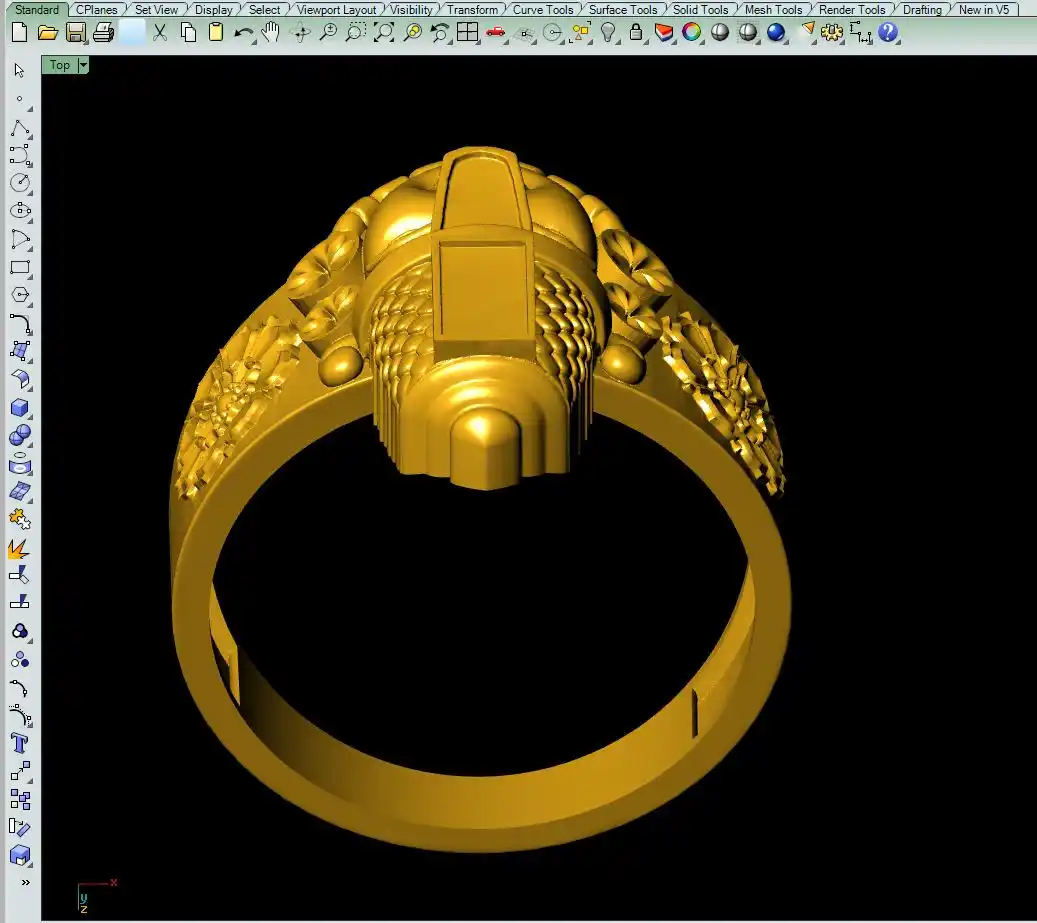1037x923 pixels.
Task: Click the Undo arrow icon
Action: tap(244, 32)
